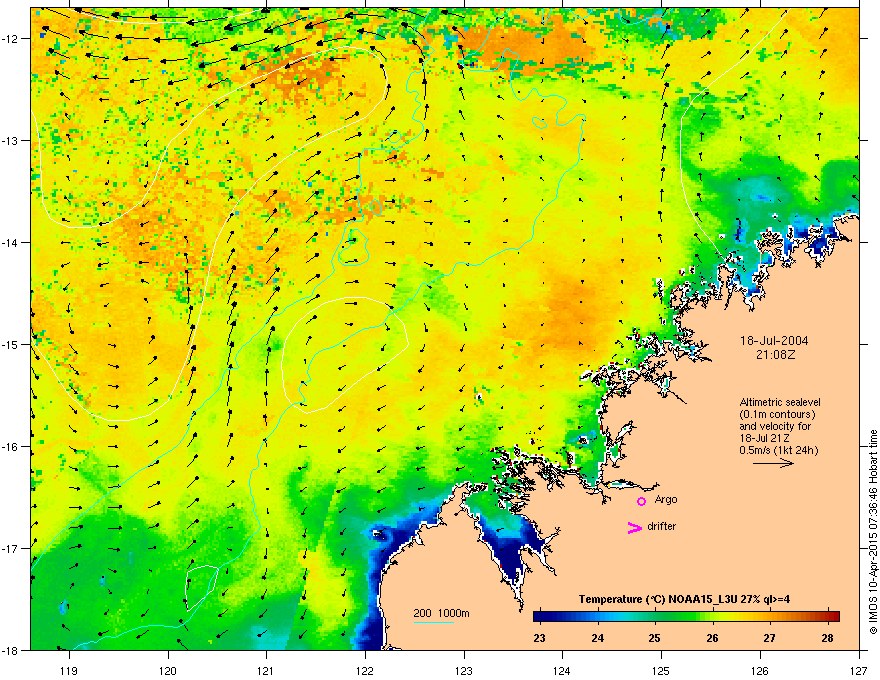880x680 pixels.
Task: Click the 0.5m/s velocity scale arrow
Action: click(773, 463)
